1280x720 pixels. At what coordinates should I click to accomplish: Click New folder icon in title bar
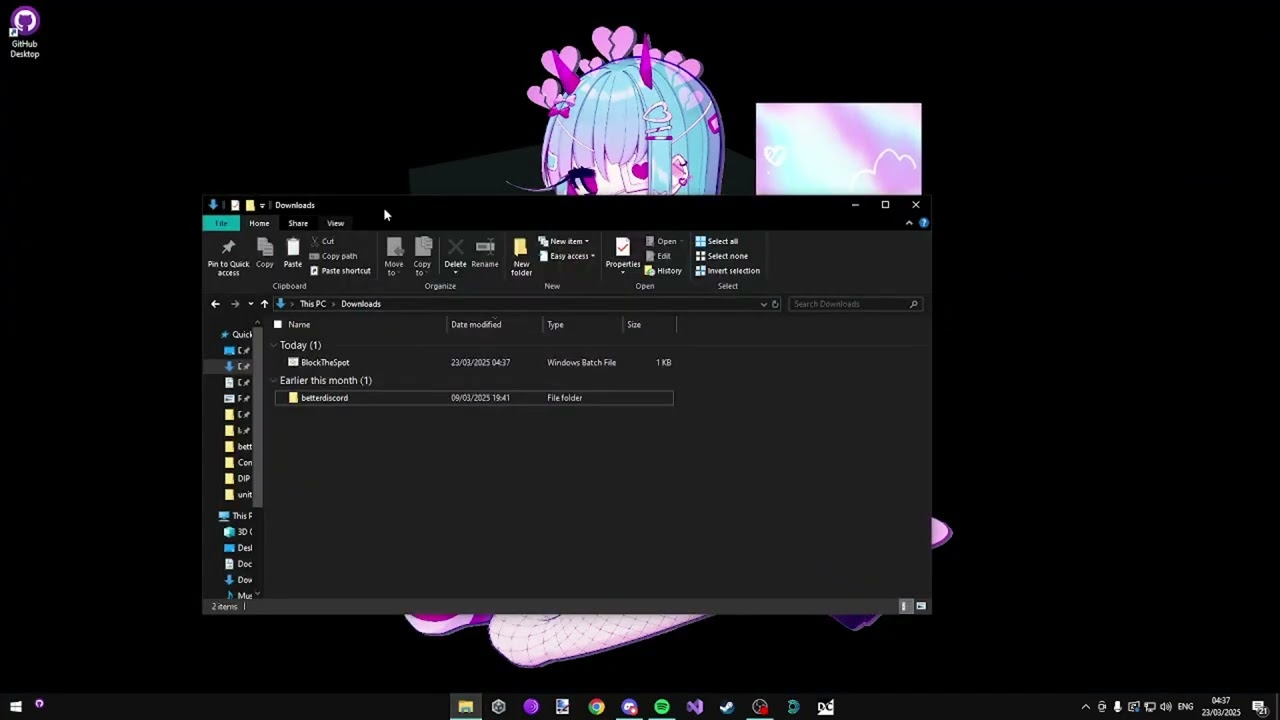point(250,205)
